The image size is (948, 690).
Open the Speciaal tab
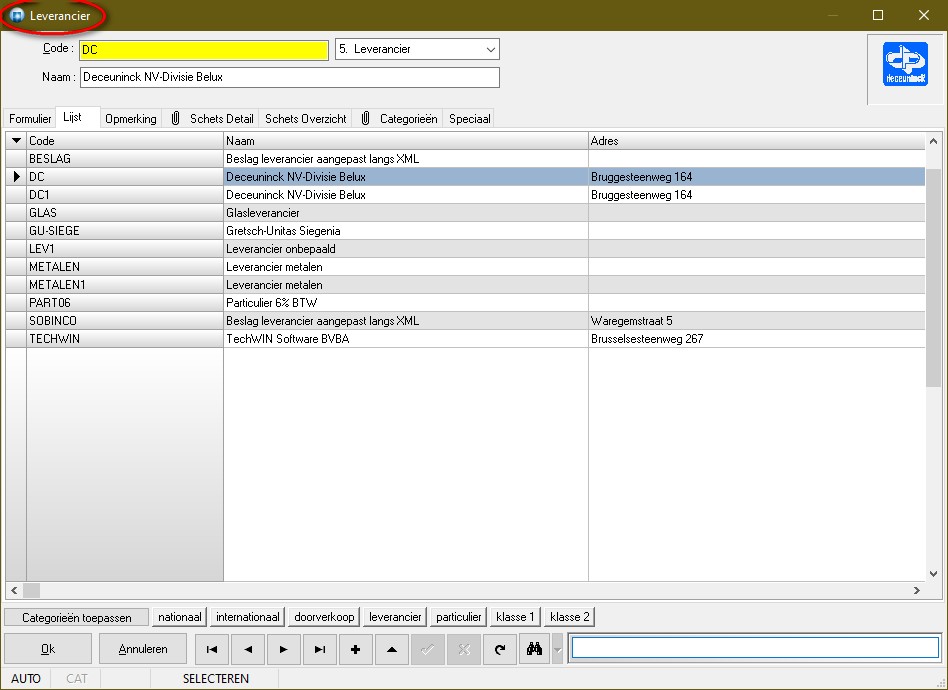point(470,119)
